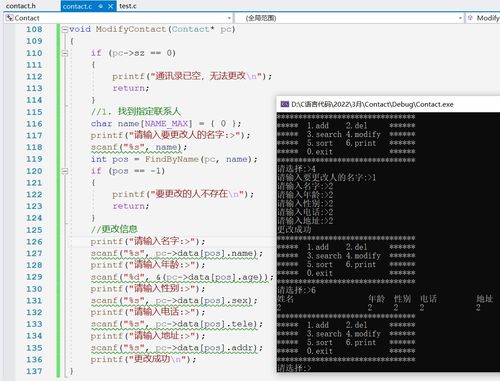Open the 全局范围 scope dropdown
Viewport: 500px width, 381px height.
pyautogui.click(x=350, y=18)
